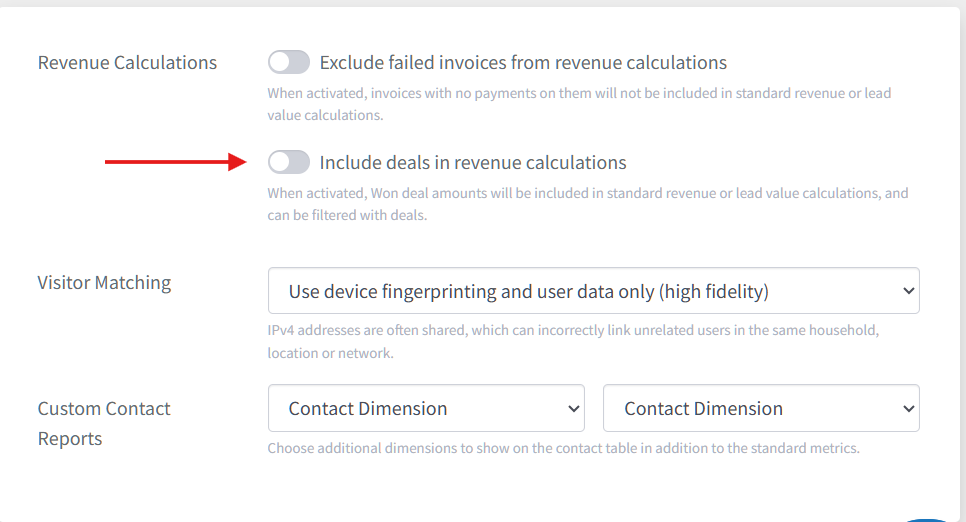Click the 'Exclude failed invoices from revenue calculations' label
This screenshot has width=966, height=522.
tap(523, 62)
